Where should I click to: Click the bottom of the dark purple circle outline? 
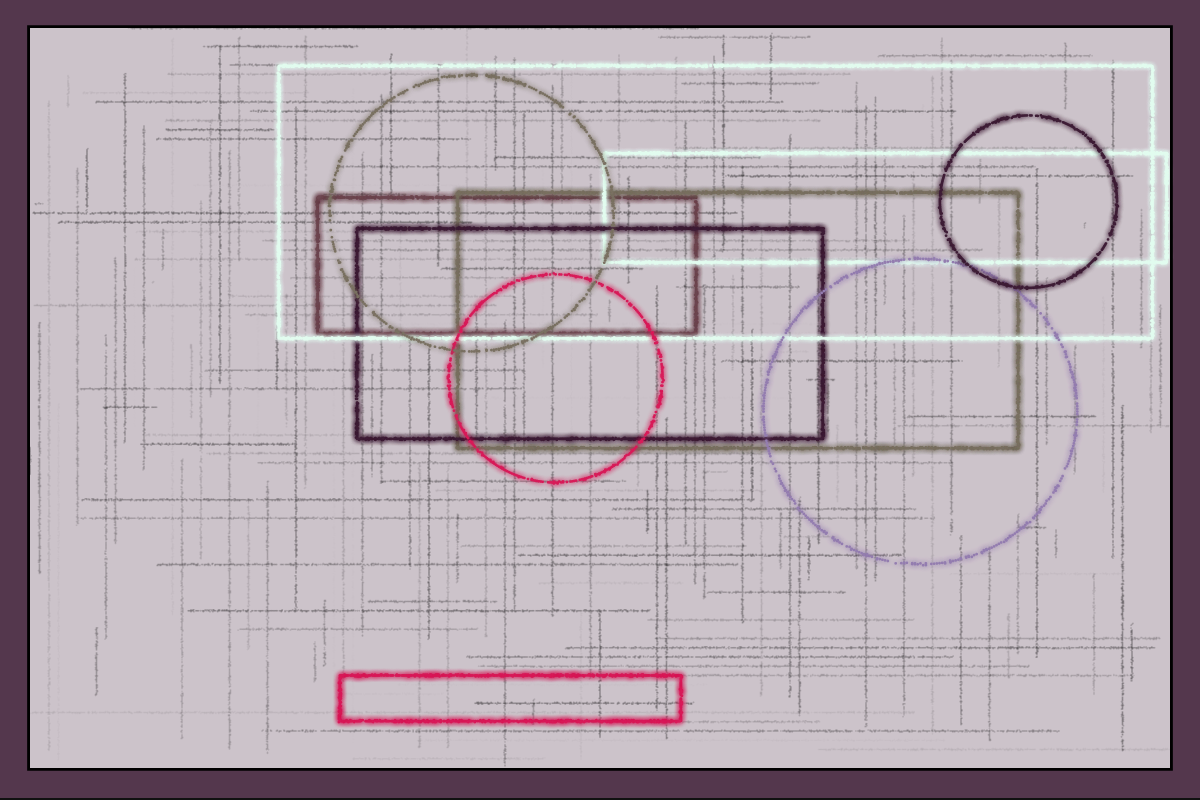point(1028,288)
